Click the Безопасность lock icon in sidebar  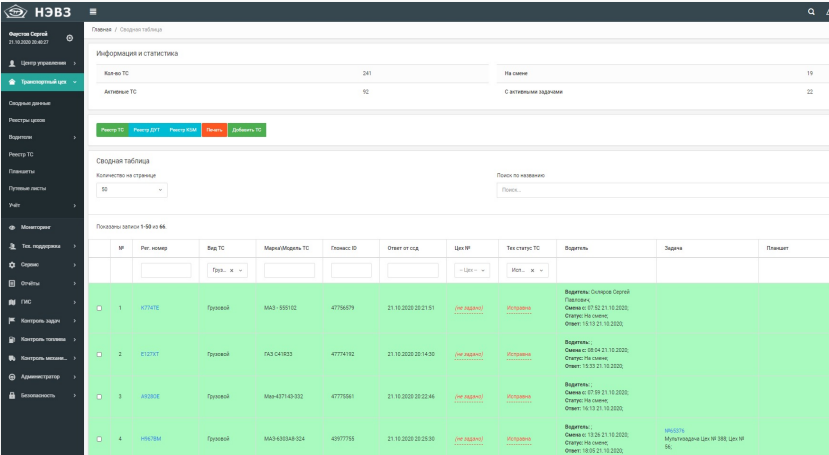12,395
